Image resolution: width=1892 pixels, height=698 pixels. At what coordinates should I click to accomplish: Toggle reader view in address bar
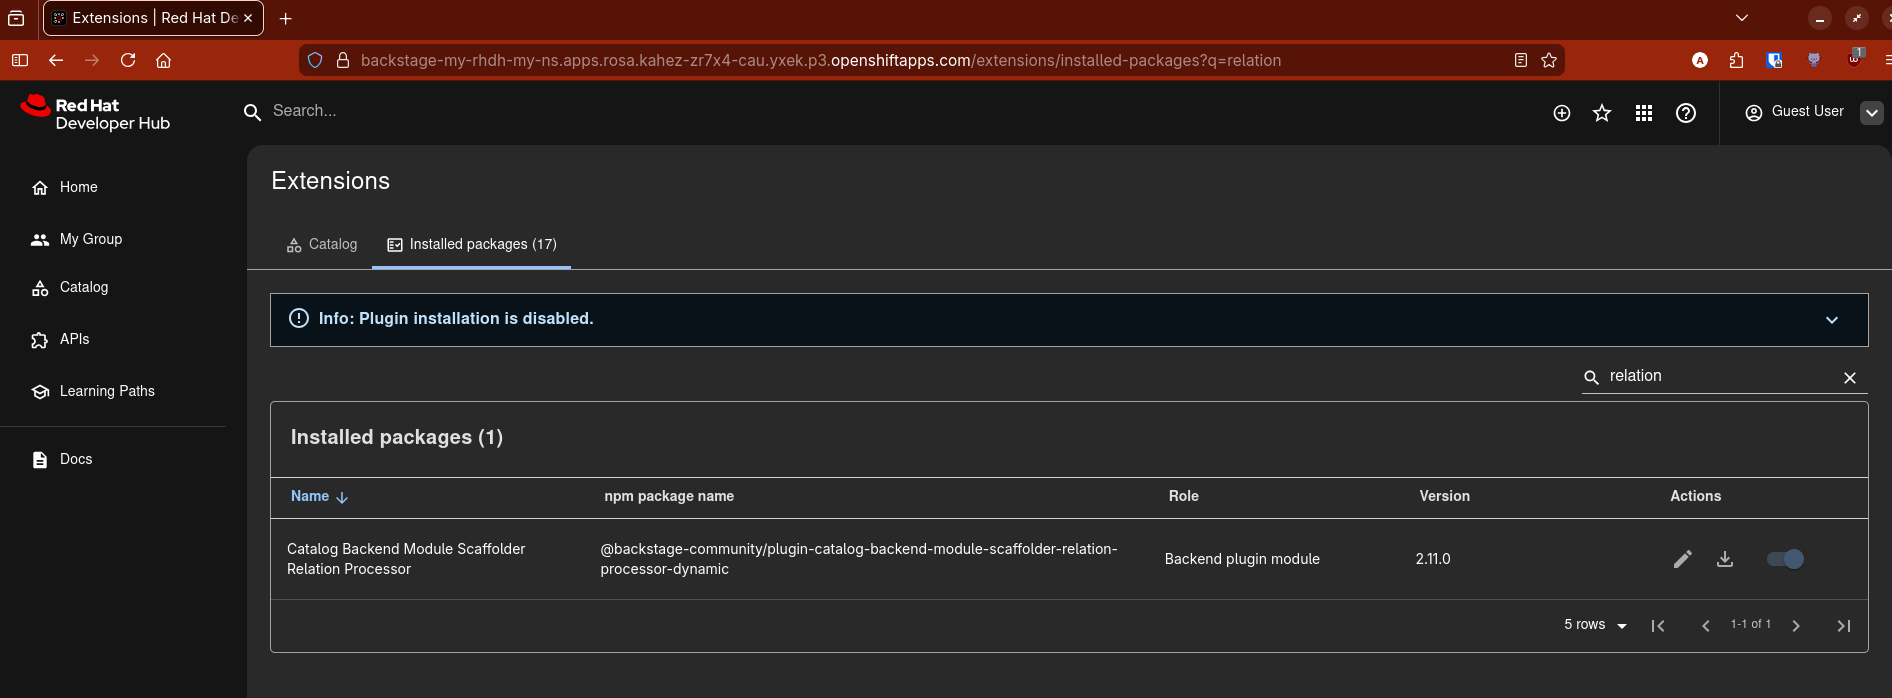[1521, 60]
